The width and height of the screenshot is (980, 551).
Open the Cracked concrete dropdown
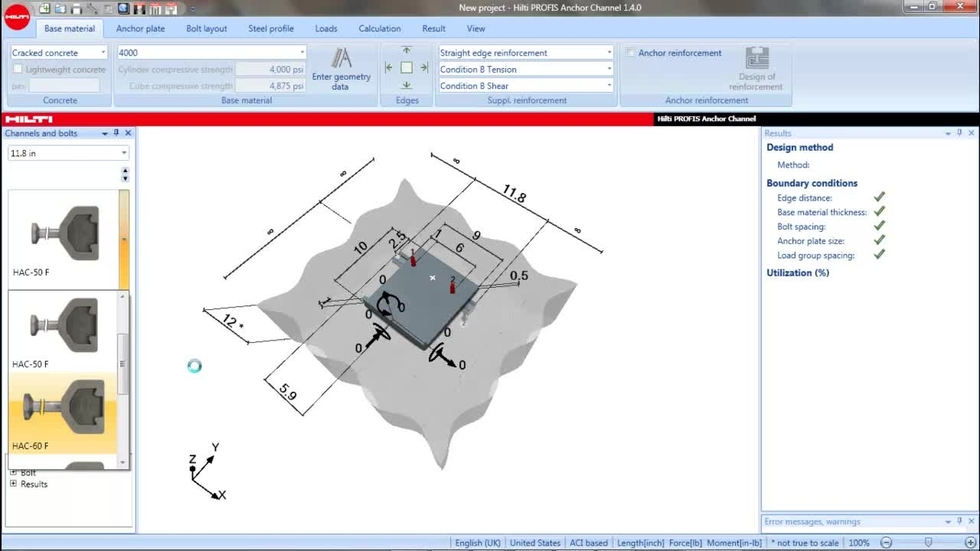tap(59, 53)
